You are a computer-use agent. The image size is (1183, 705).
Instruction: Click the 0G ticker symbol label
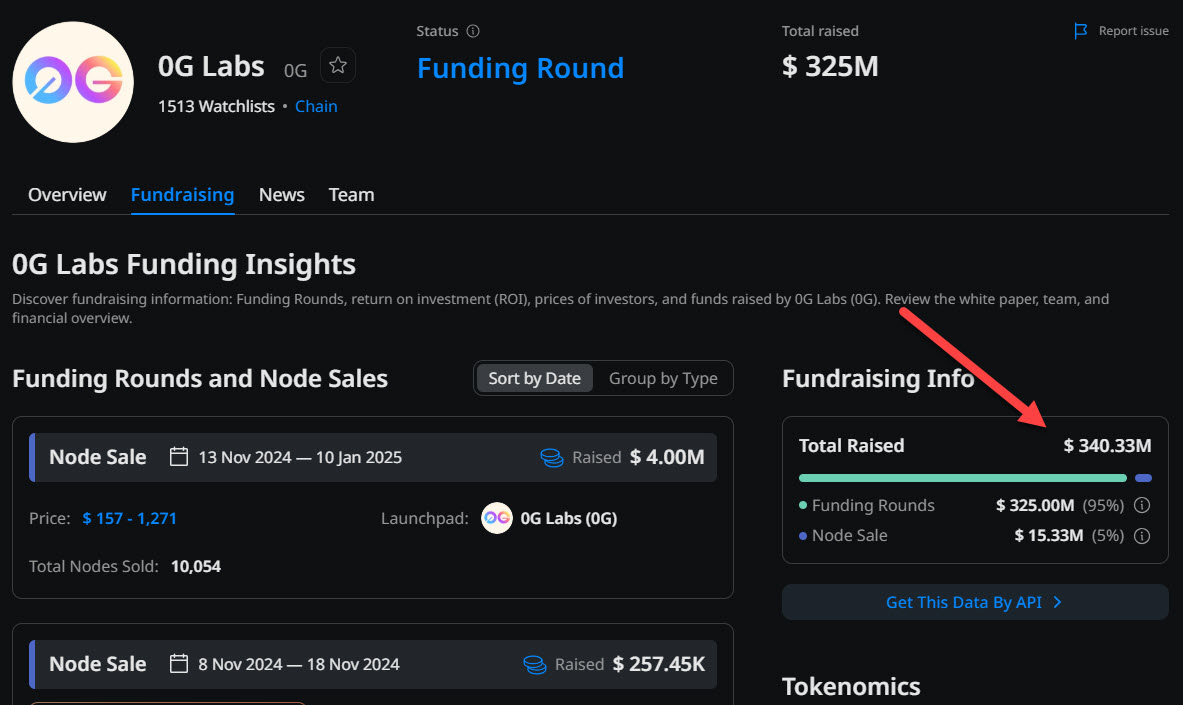coord(295,71)
